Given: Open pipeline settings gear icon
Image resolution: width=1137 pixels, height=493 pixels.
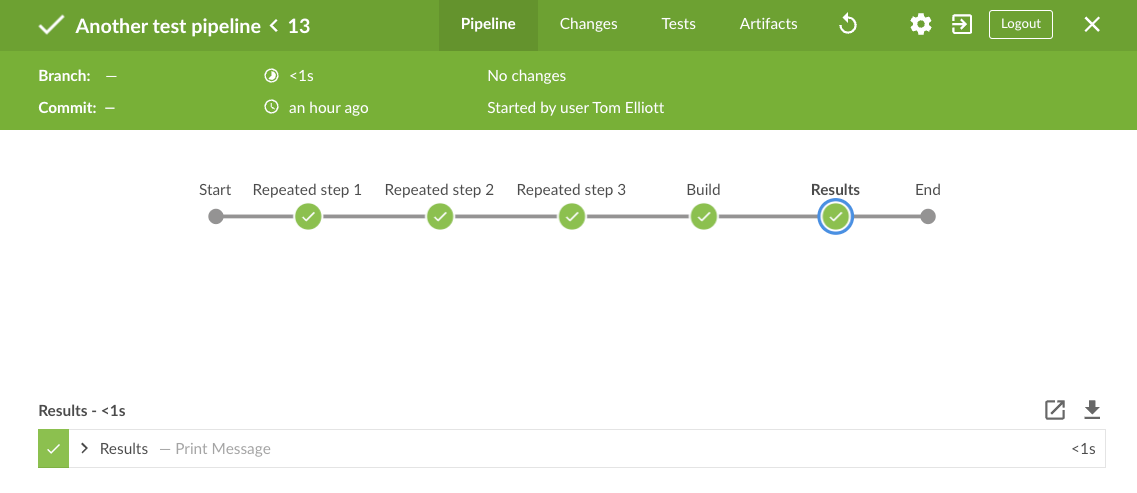Looking at the screenshot, I should click(921, 24).
